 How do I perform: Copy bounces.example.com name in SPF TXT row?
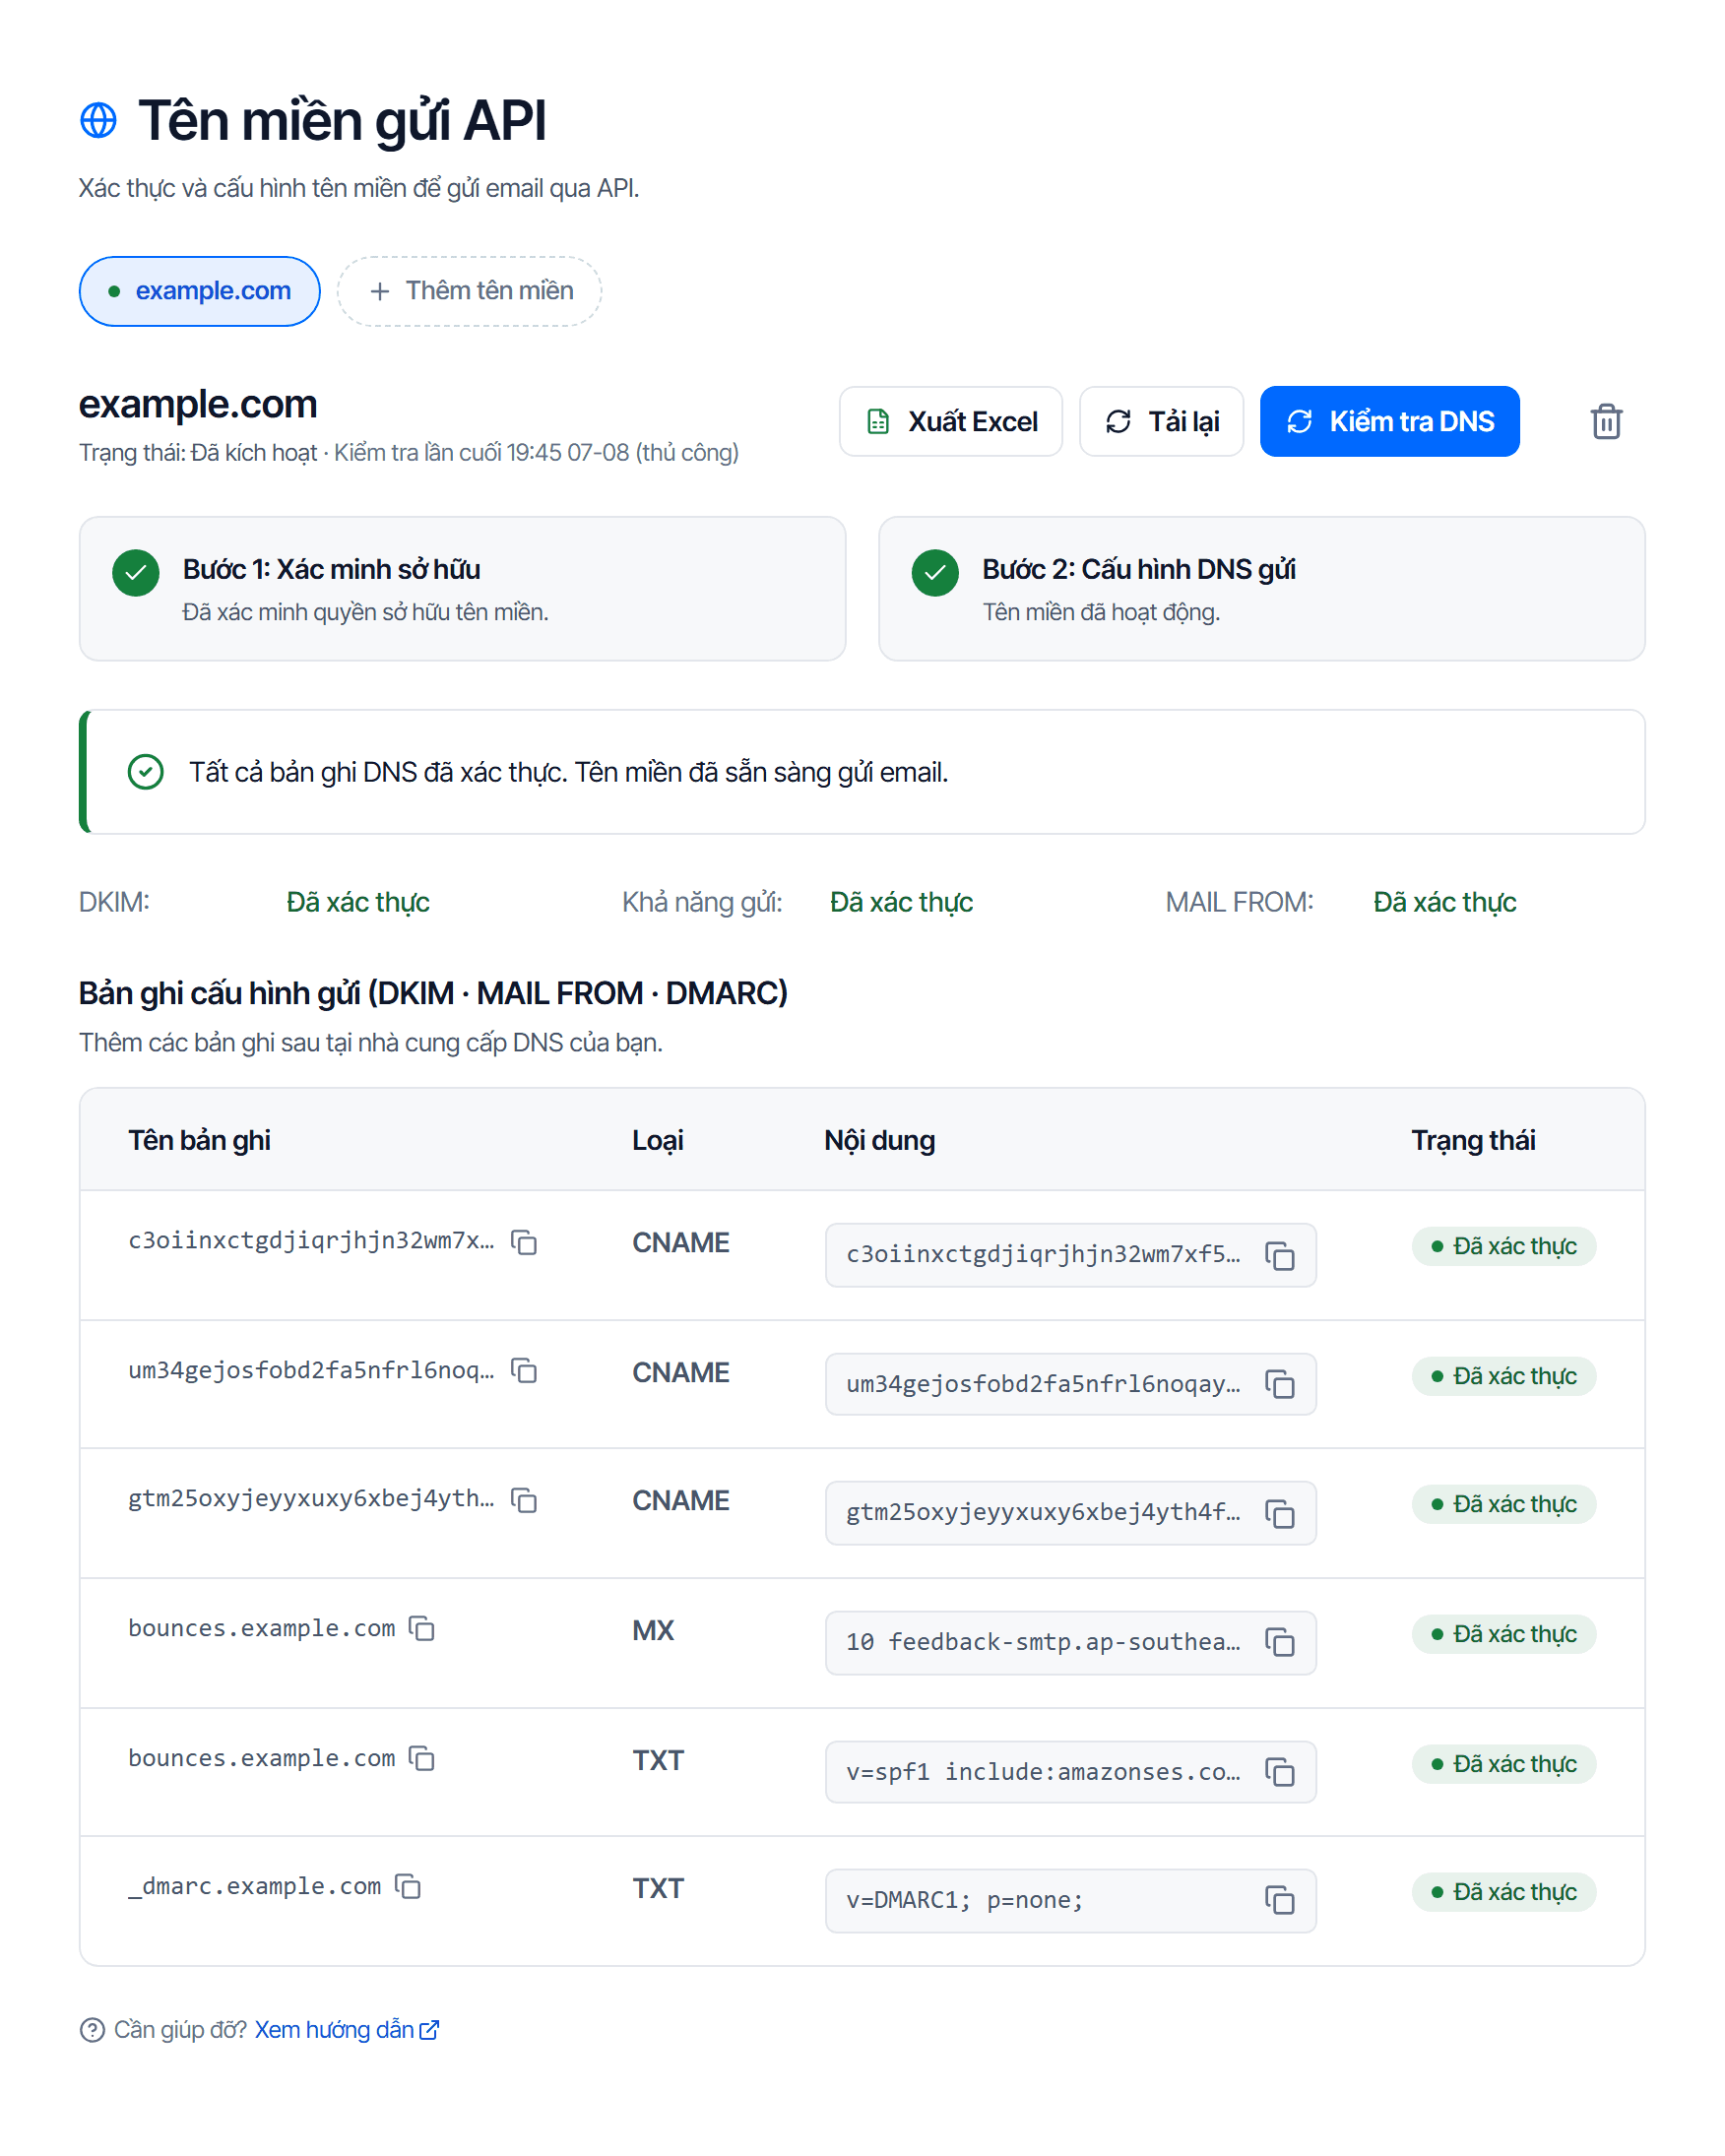click(422, 1758)
